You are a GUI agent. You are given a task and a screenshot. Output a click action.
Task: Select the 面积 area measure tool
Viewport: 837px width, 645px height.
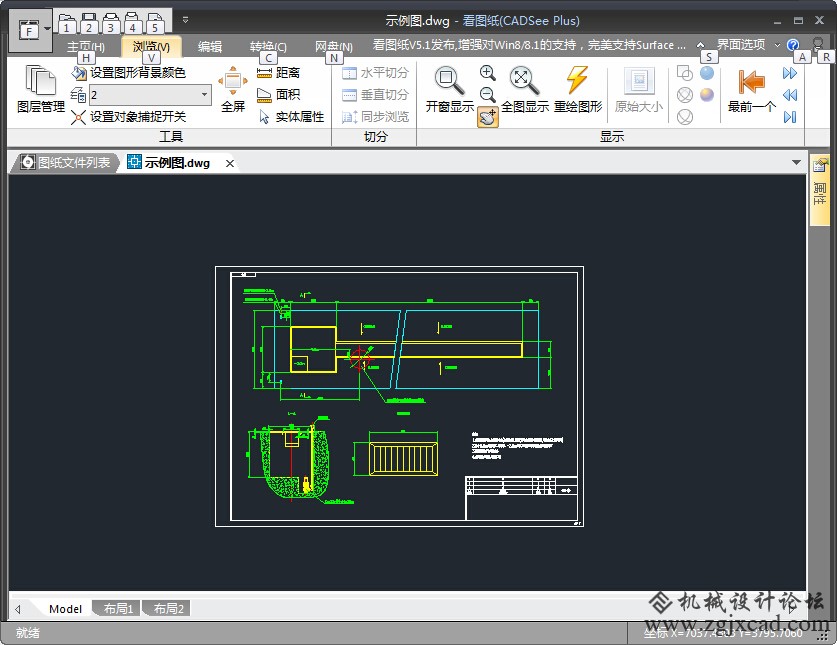tap(279, 95)
